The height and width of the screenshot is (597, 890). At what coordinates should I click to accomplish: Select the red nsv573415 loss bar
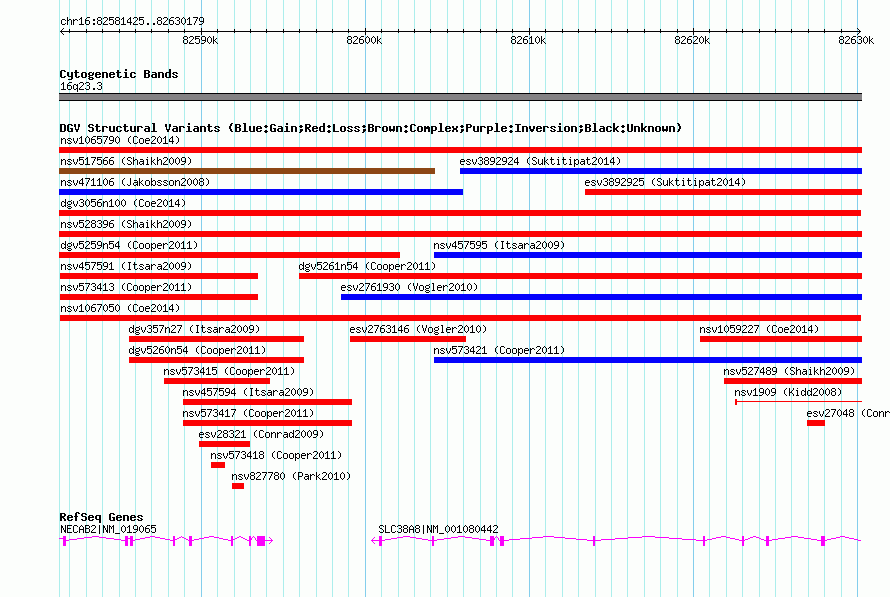217,381
